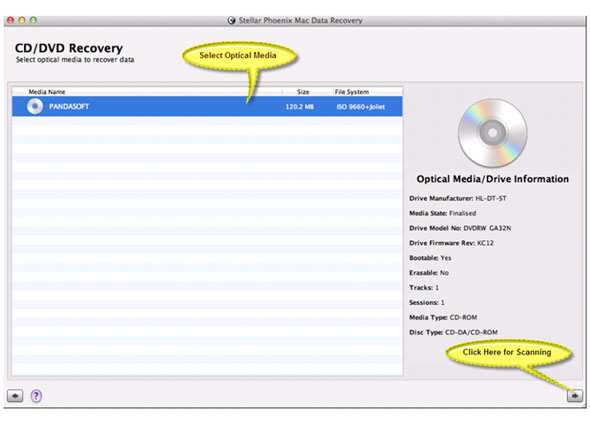590x421 pixels.
Task: Click Bootable Yes entry
Action: [430, 258]
